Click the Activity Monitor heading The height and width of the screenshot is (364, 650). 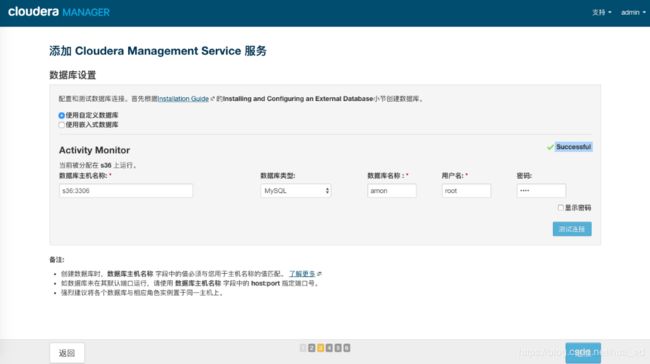pos(94,150)
